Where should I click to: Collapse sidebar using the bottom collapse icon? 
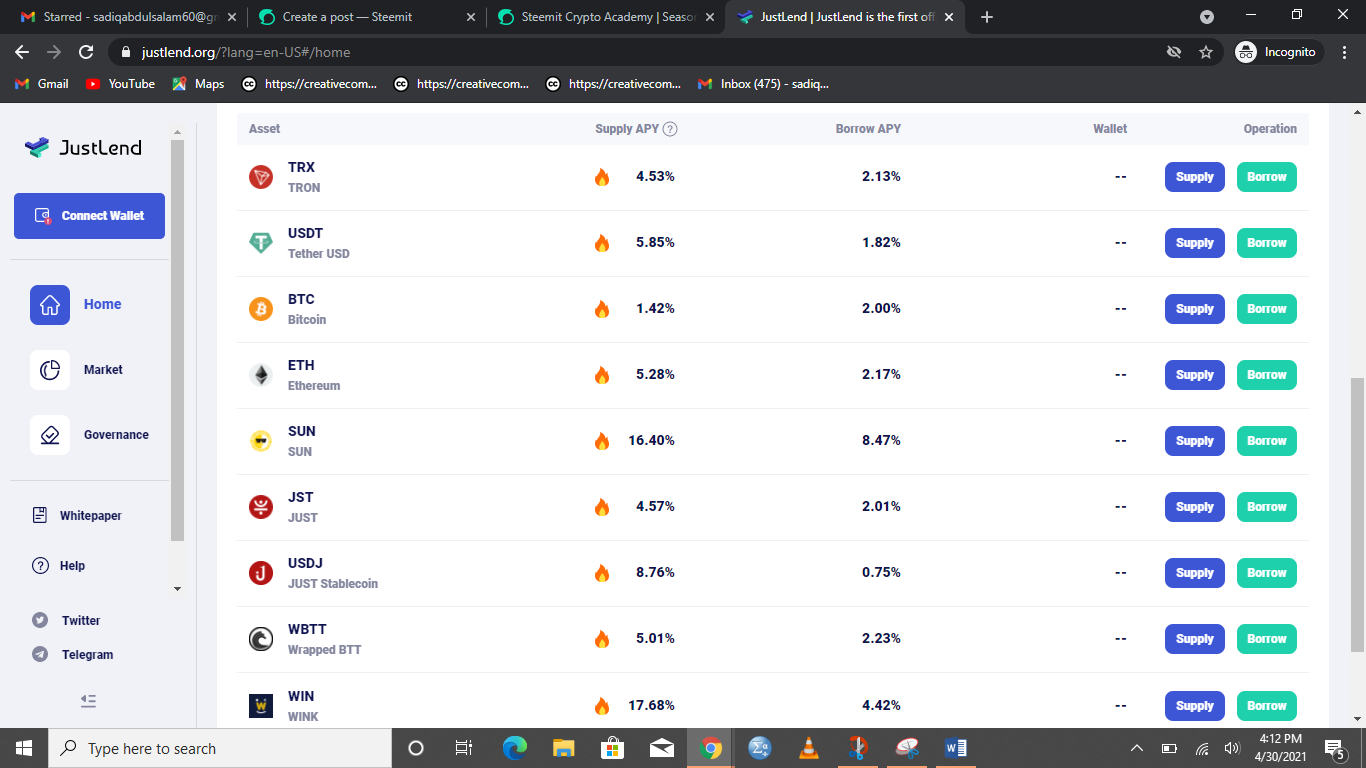coord(88,701)
